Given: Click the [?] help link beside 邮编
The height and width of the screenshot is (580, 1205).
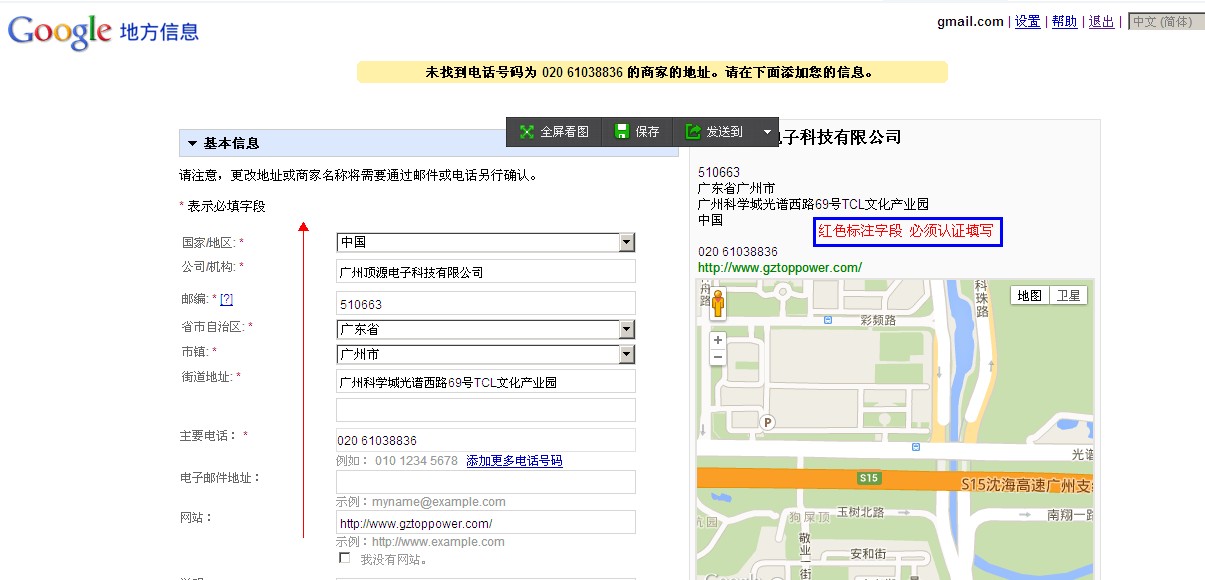Looking at the screenshot, I should click(x=226, y=299).
